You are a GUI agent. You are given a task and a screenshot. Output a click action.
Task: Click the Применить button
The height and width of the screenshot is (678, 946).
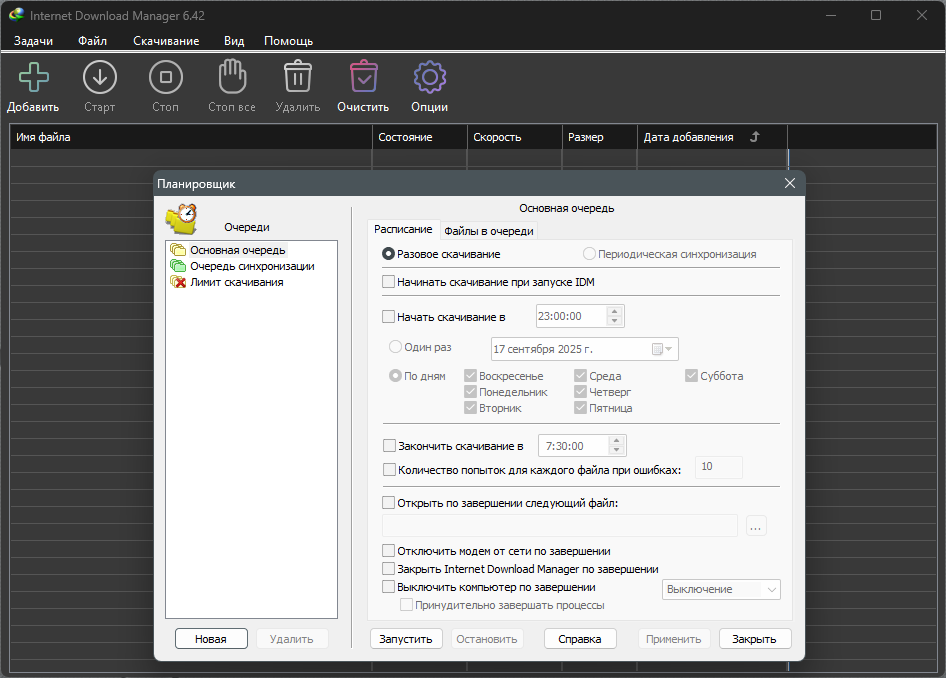click(x=674, y=639)
